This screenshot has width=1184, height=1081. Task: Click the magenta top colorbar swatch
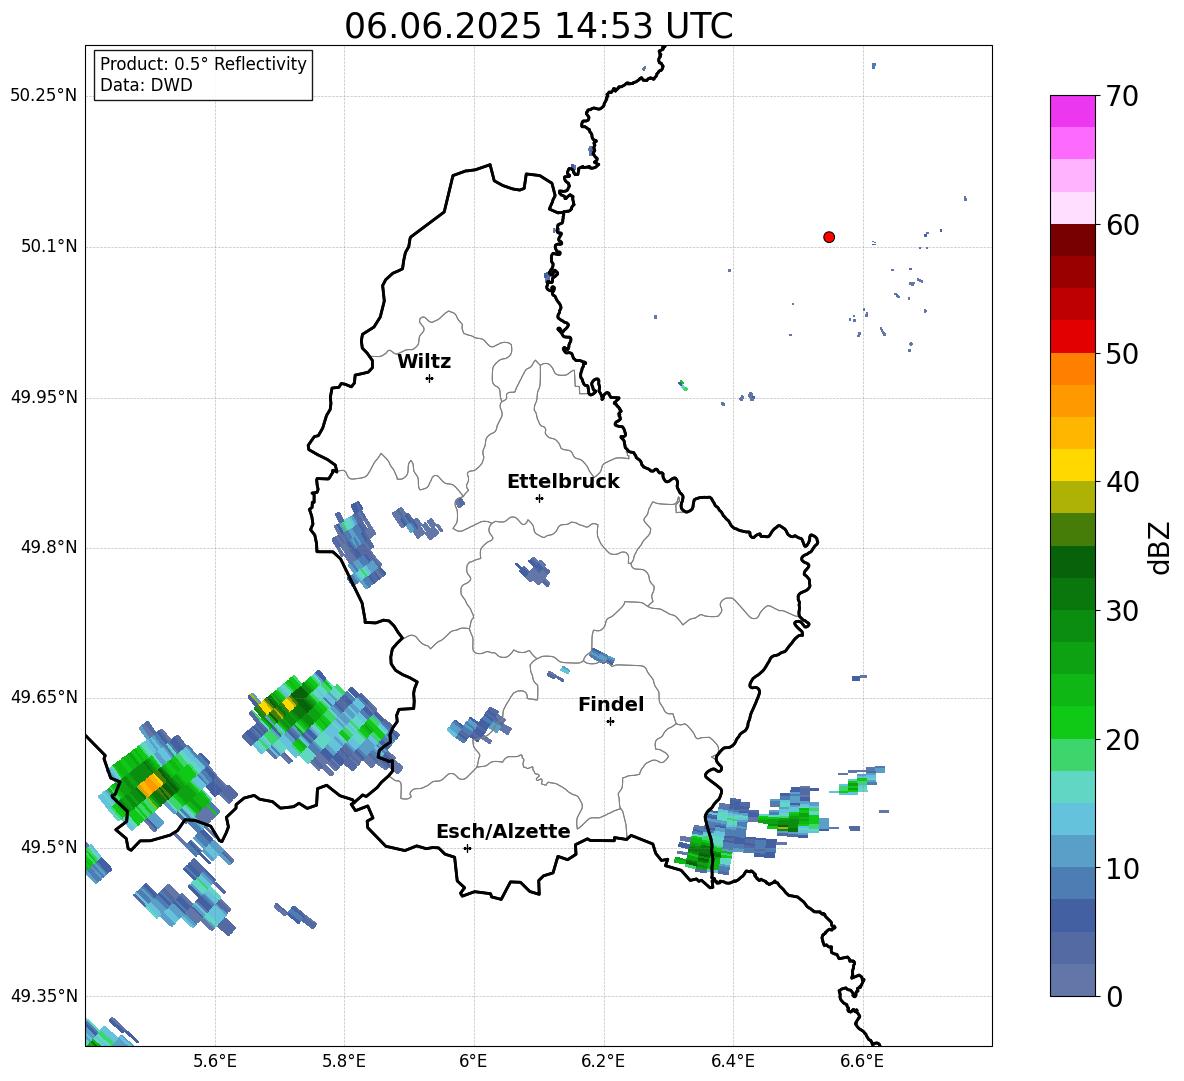click(x=1072, y=112)
